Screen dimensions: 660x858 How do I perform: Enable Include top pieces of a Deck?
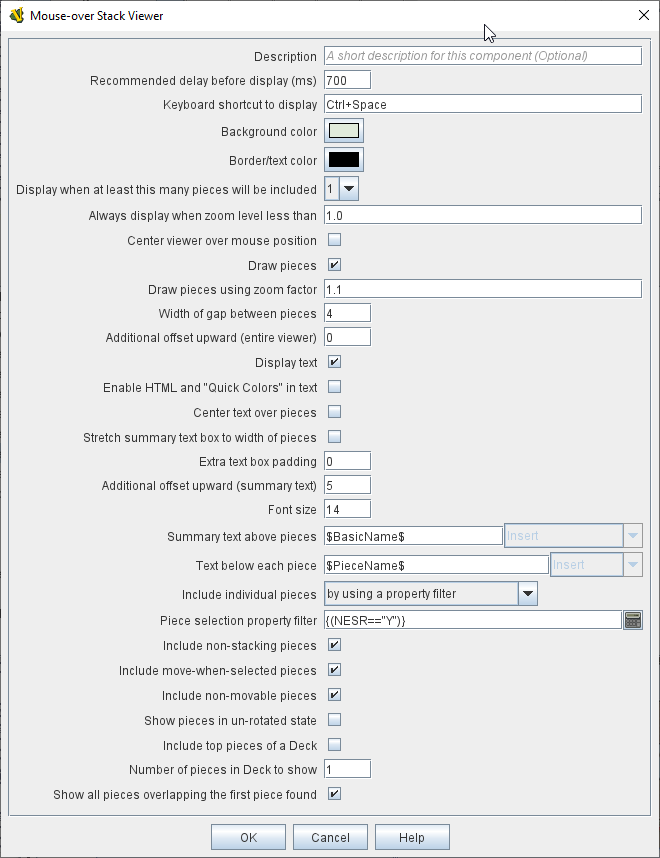pos(334,745)
